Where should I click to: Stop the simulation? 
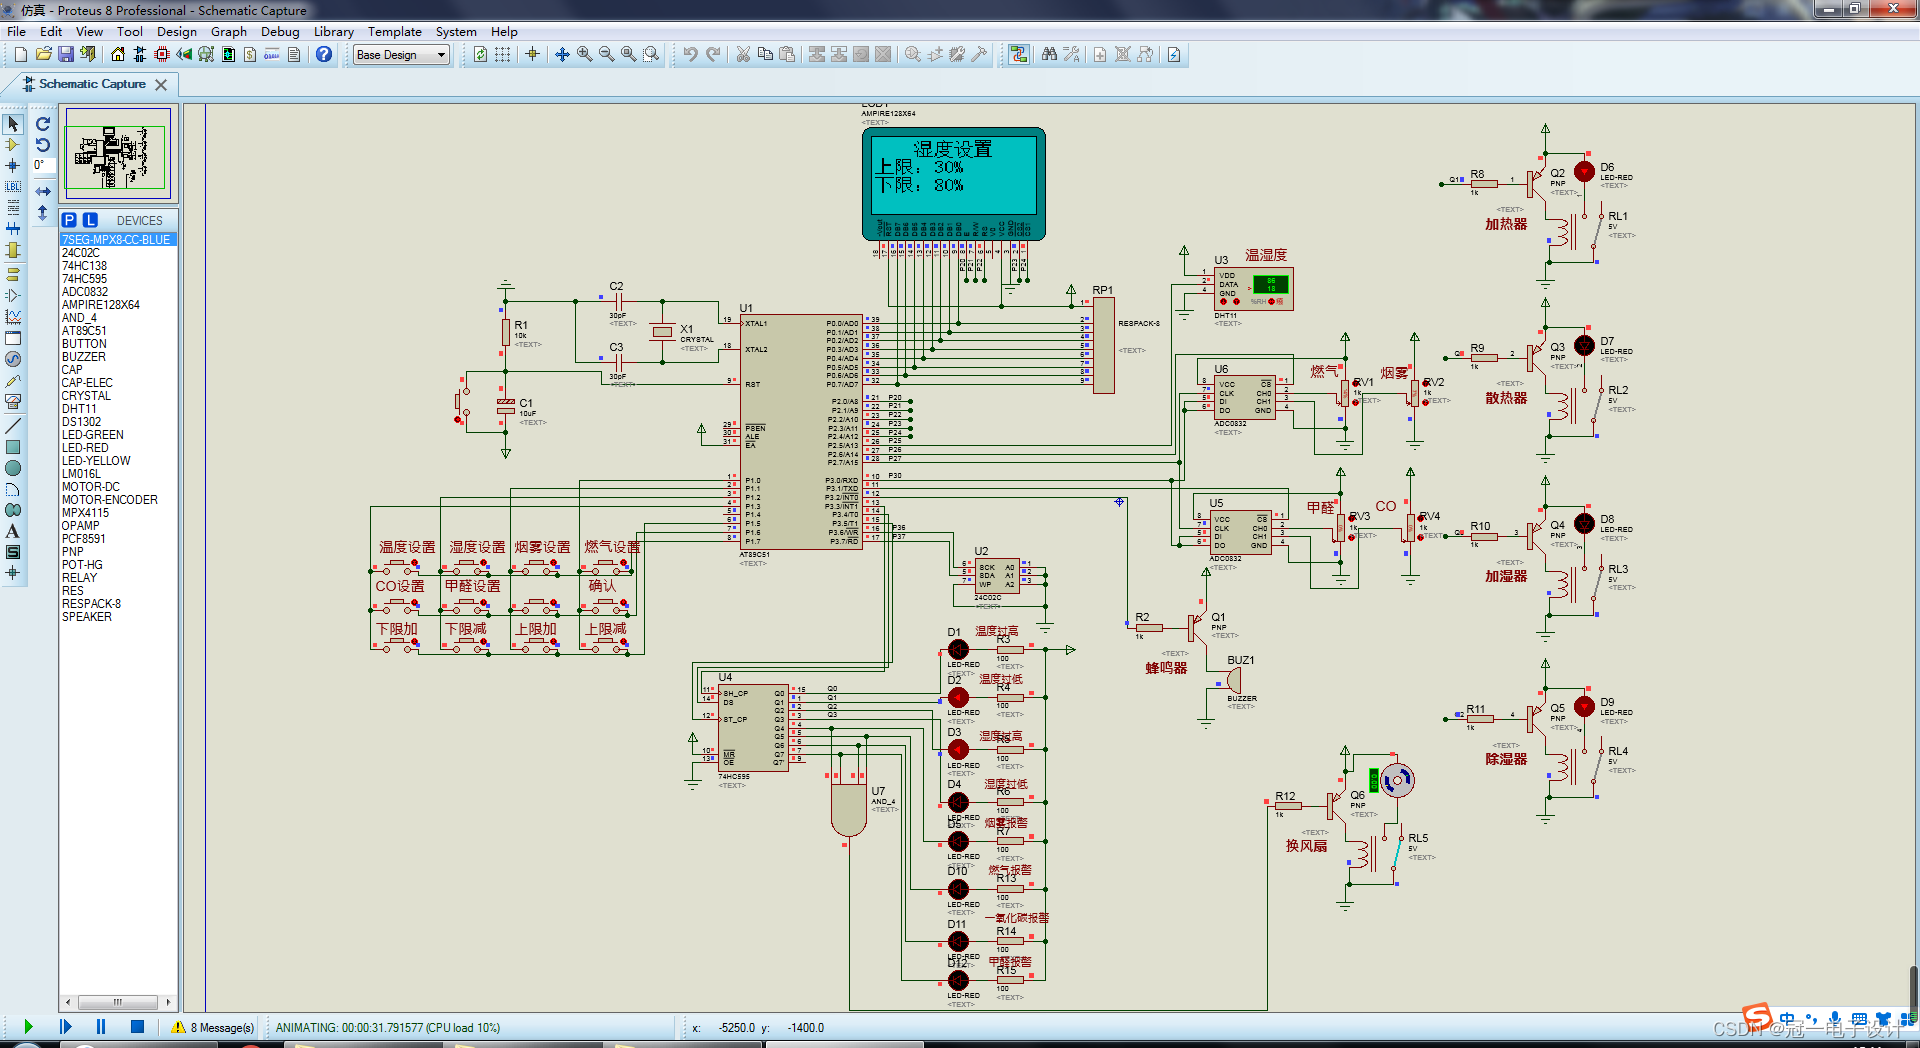[x=138, y=1026]
